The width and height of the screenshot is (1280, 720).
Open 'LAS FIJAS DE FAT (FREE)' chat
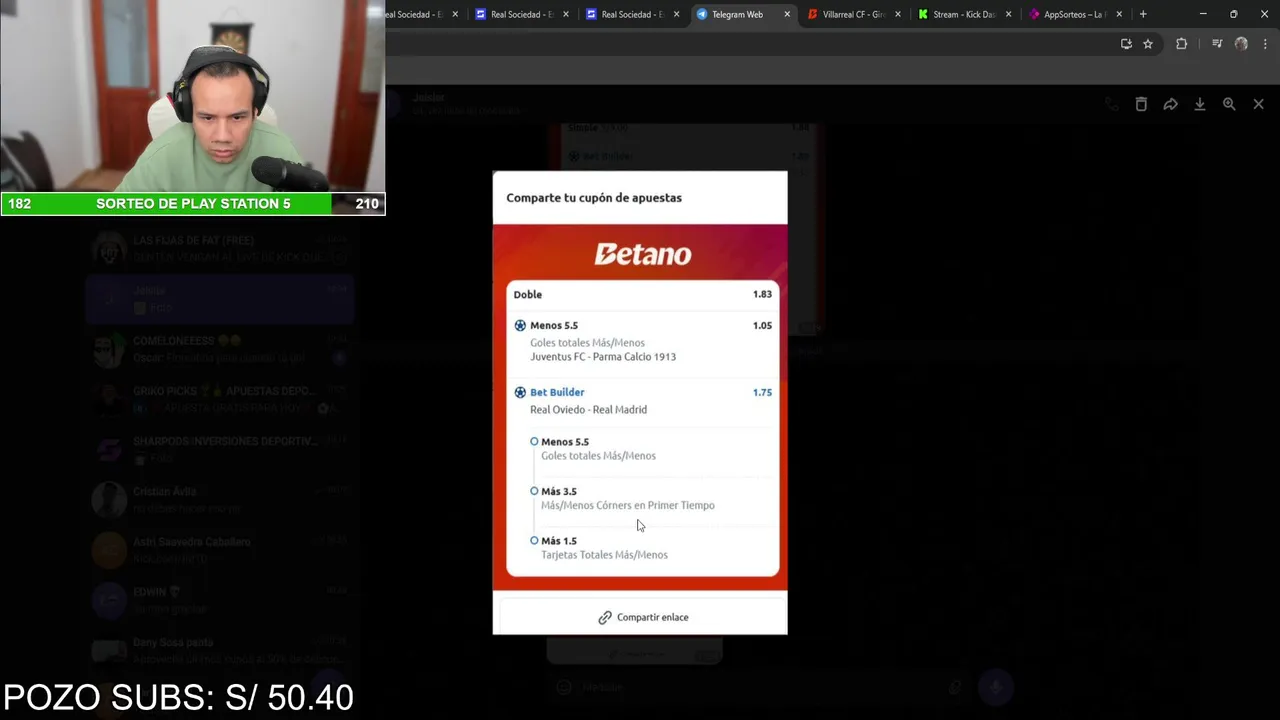coord(220,249)
